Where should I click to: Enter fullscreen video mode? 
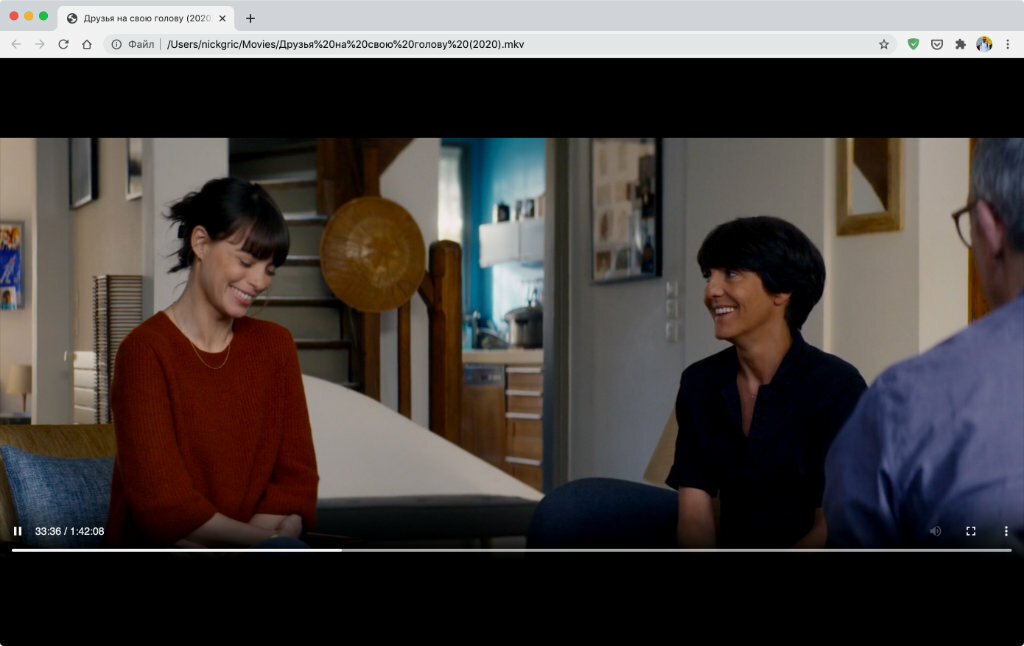click(970, 531)
